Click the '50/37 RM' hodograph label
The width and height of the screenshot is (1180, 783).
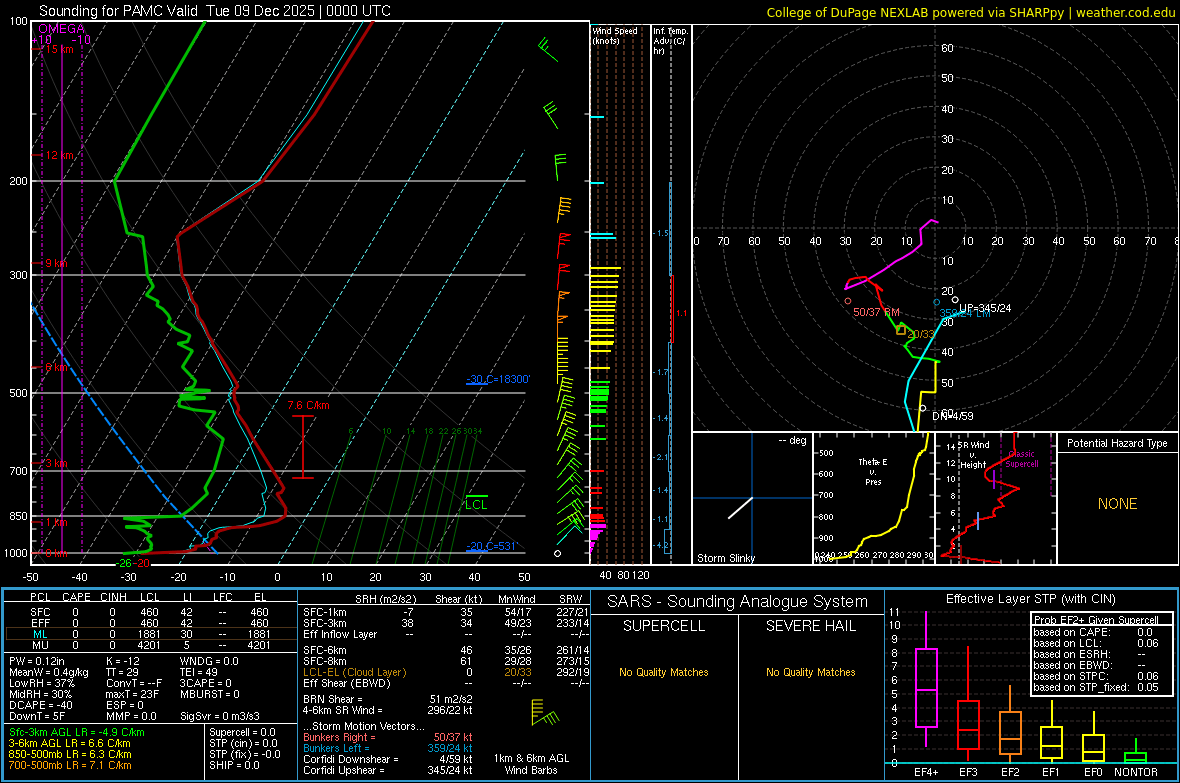876,312
